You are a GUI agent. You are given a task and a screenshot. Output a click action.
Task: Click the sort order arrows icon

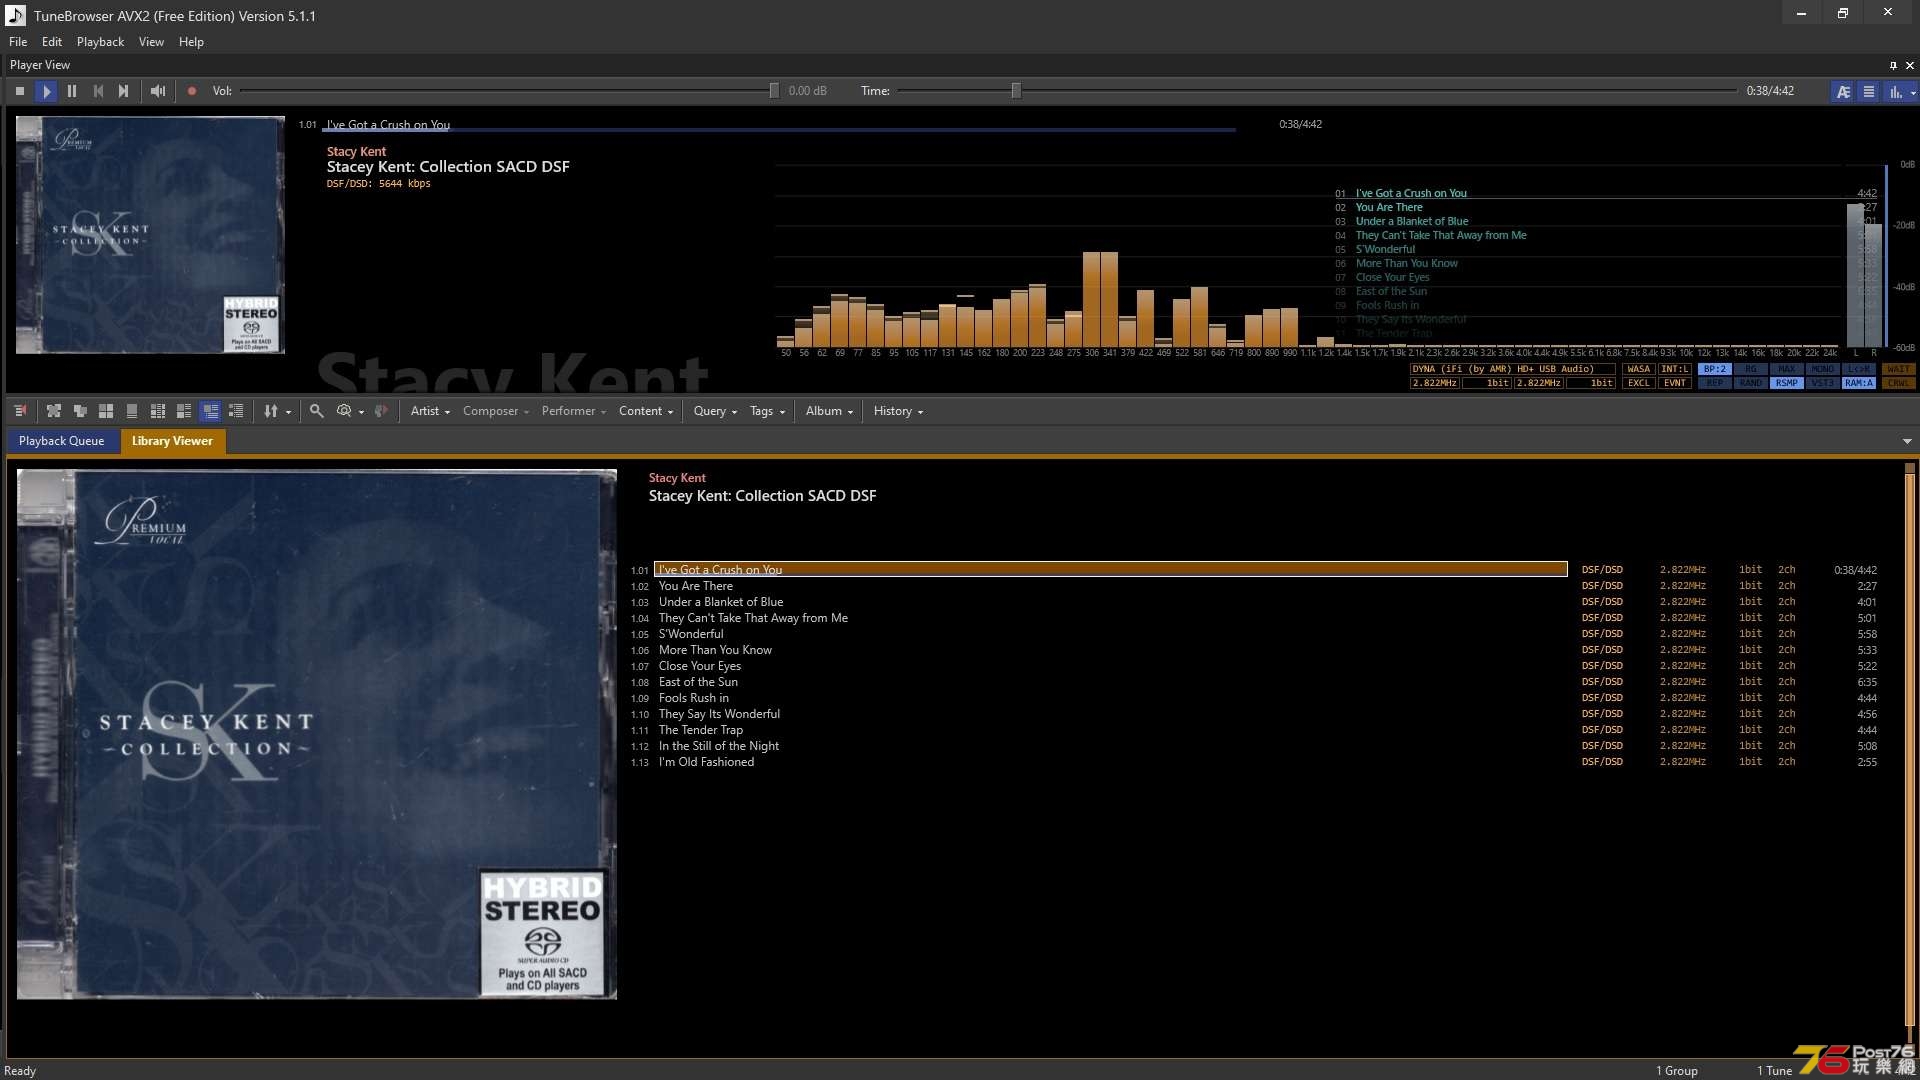(x=271, y=411)
